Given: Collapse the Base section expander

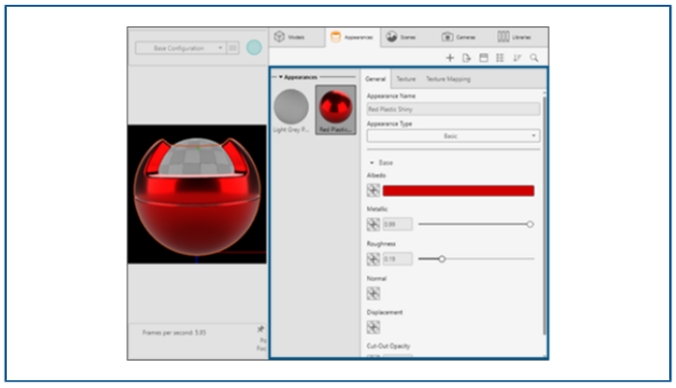Looking at the screenshot, I should pos(372,163).
